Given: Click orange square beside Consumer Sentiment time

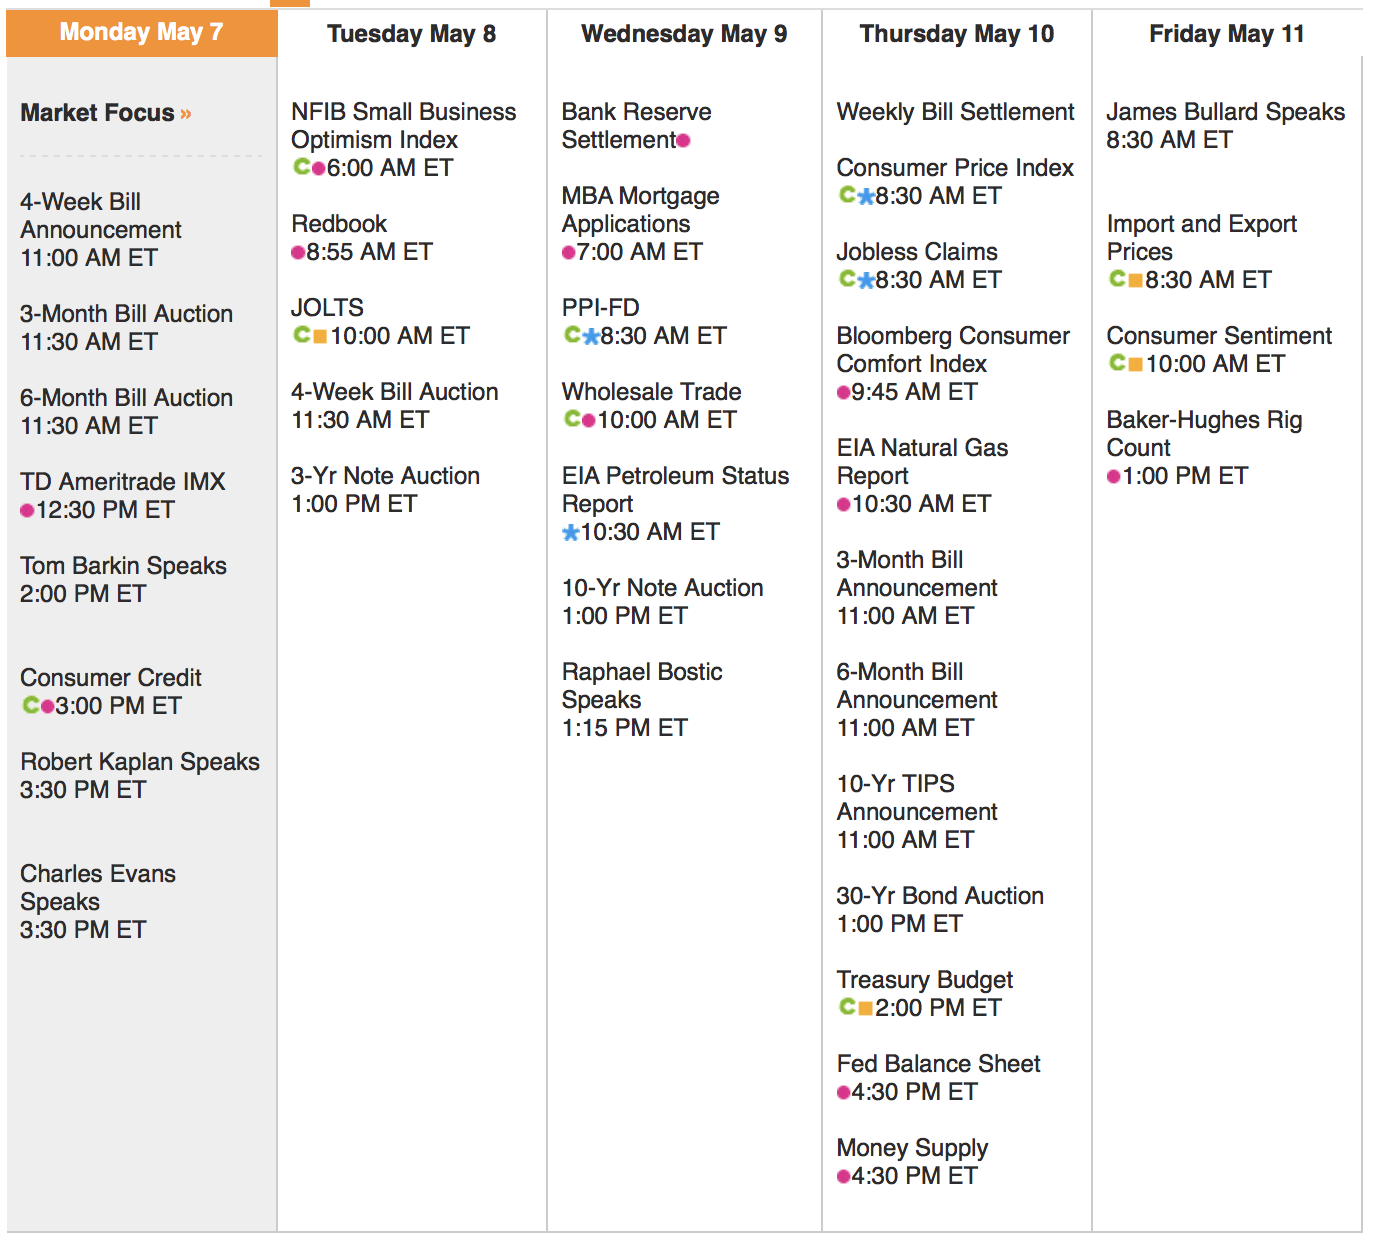Looking at the screenshot, I should click(1136, 364).
